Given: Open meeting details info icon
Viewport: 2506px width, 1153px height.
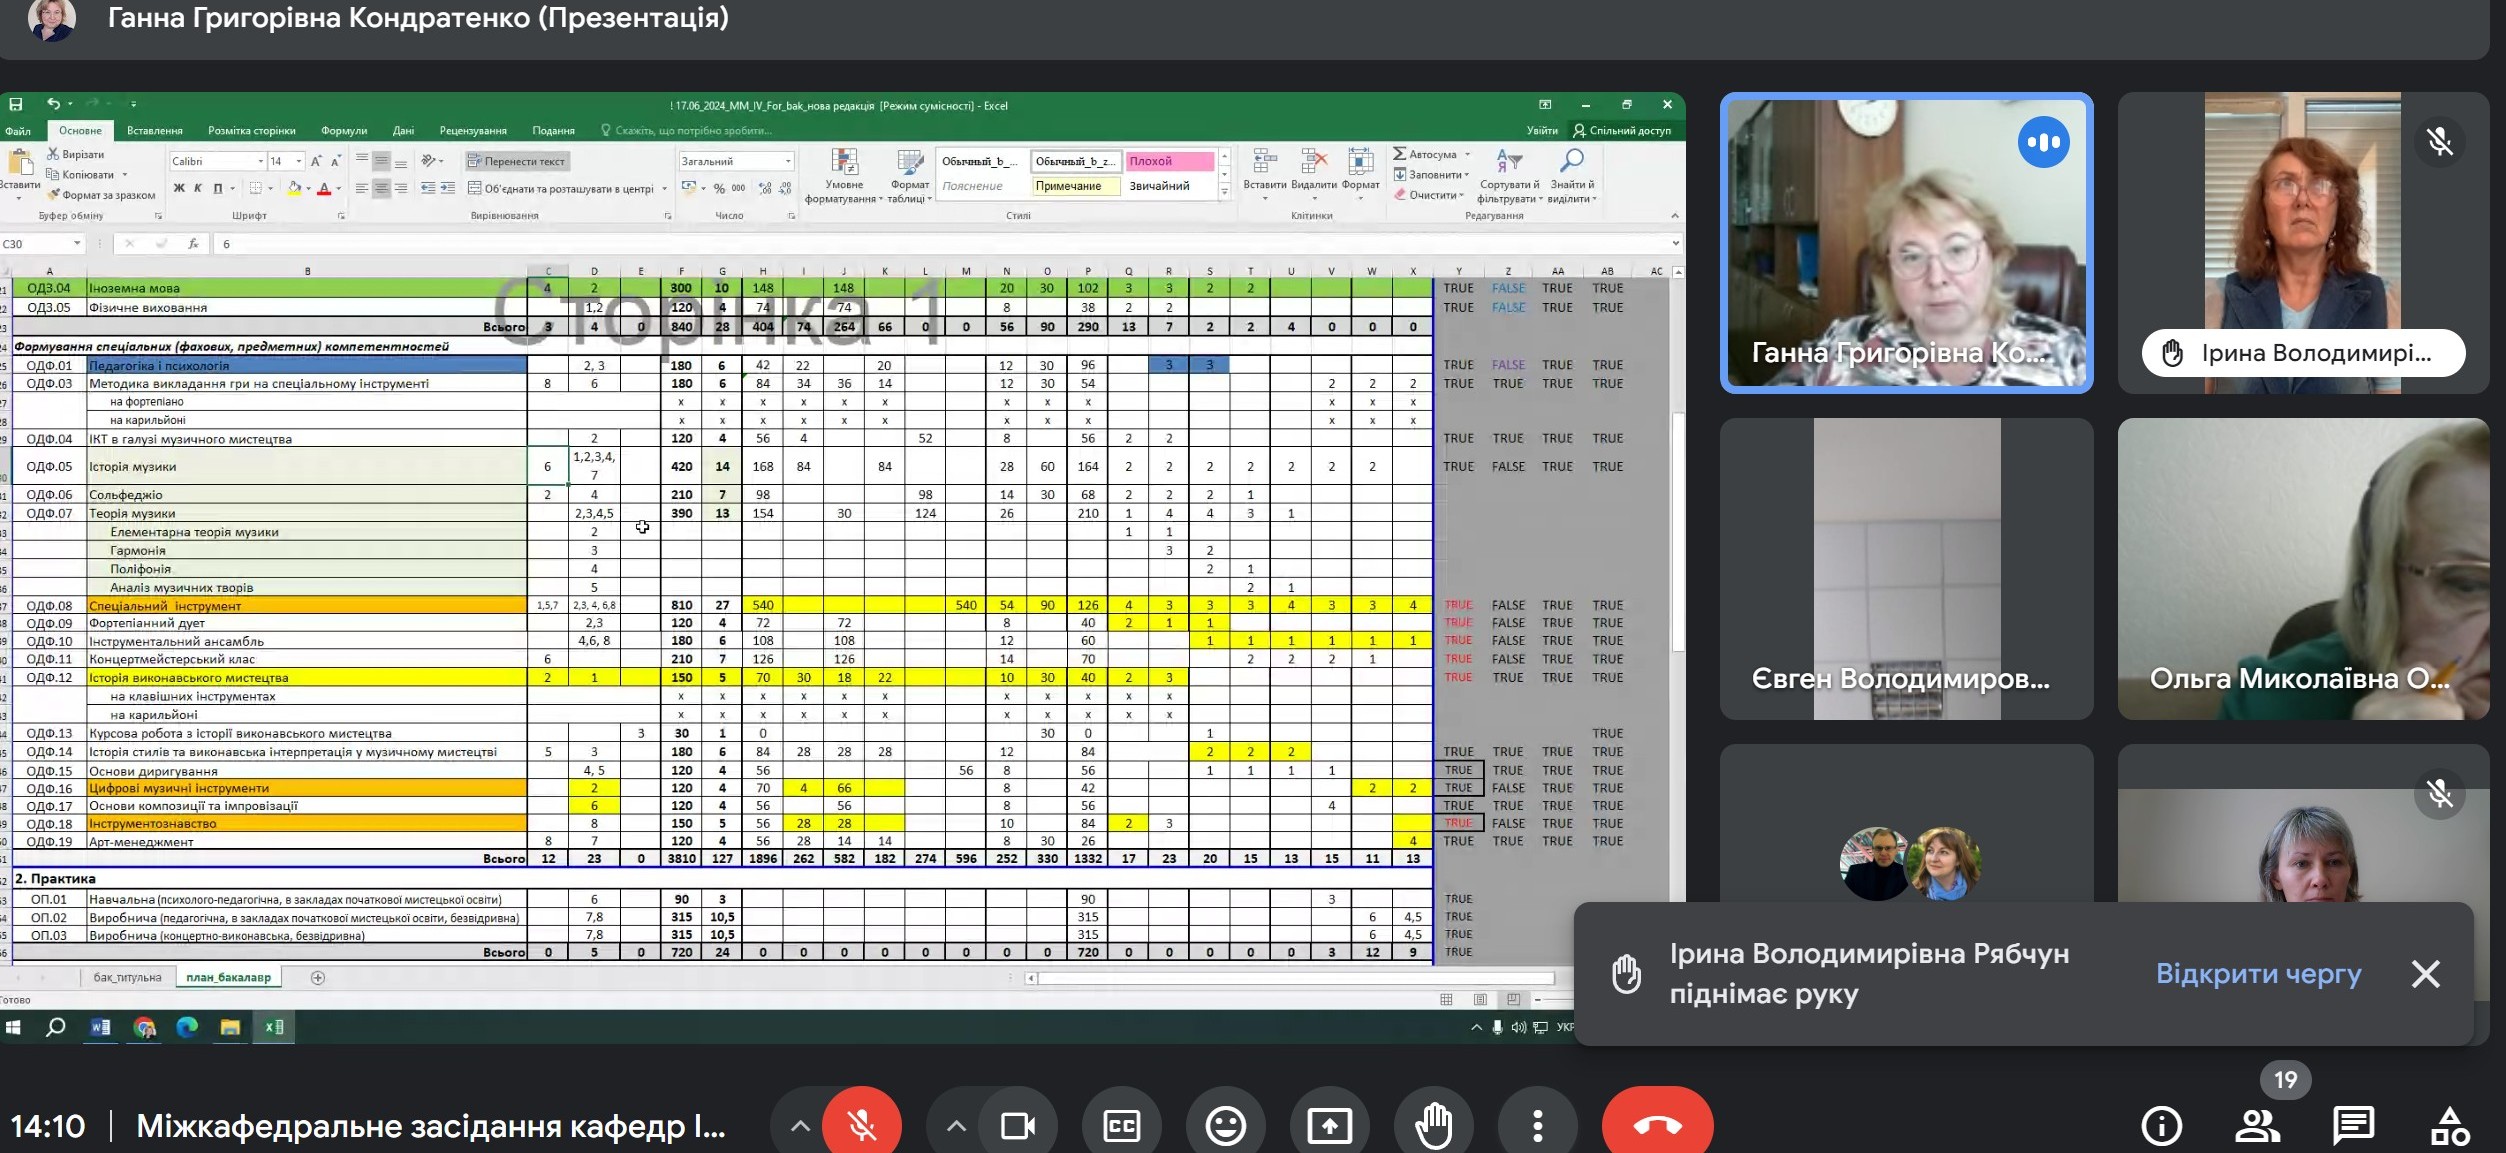Looking at the screenshot, I should 2161,1126.
